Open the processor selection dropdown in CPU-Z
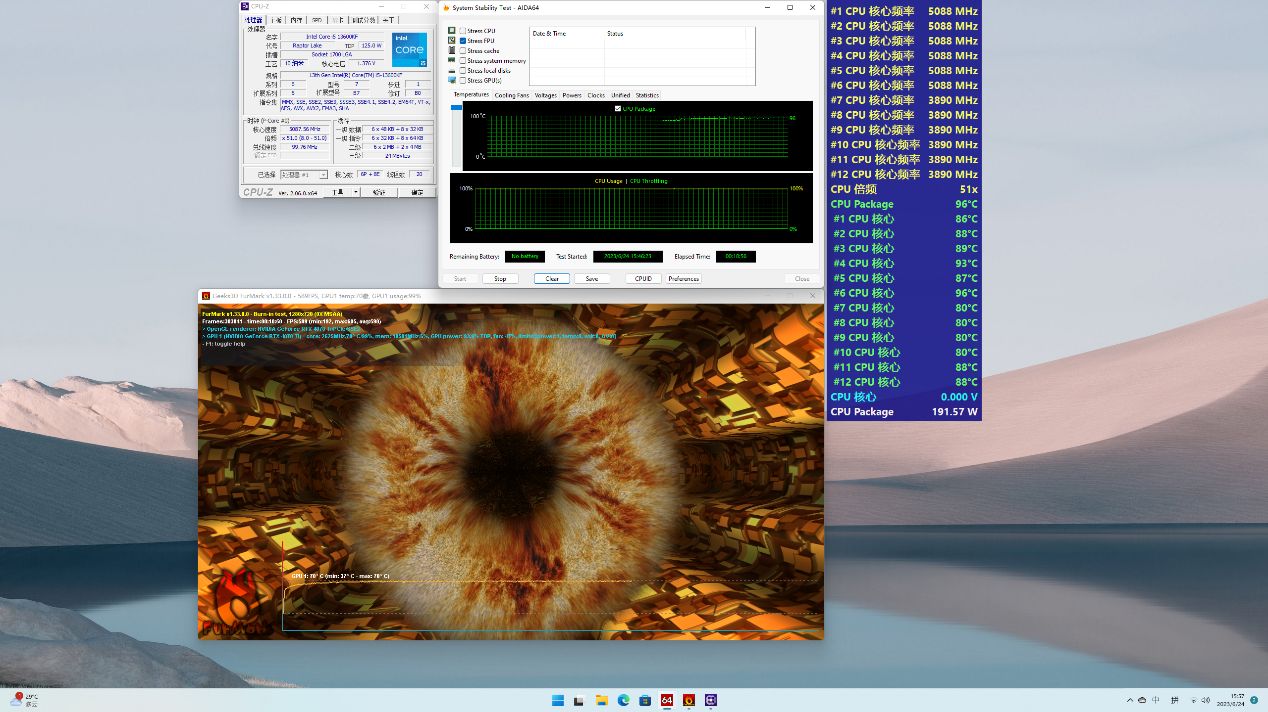Image resolution: width=1268 pixels, height=712 pixels. coord(306,174)
